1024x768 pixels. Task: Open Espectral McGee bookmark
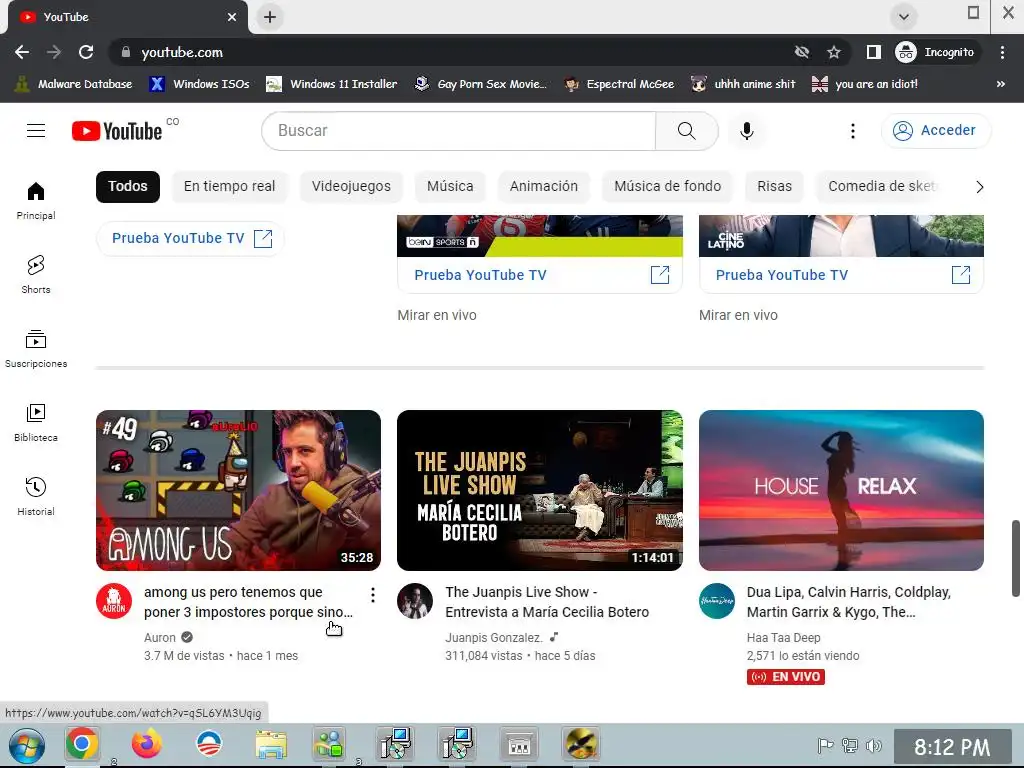tap(619, 84)
